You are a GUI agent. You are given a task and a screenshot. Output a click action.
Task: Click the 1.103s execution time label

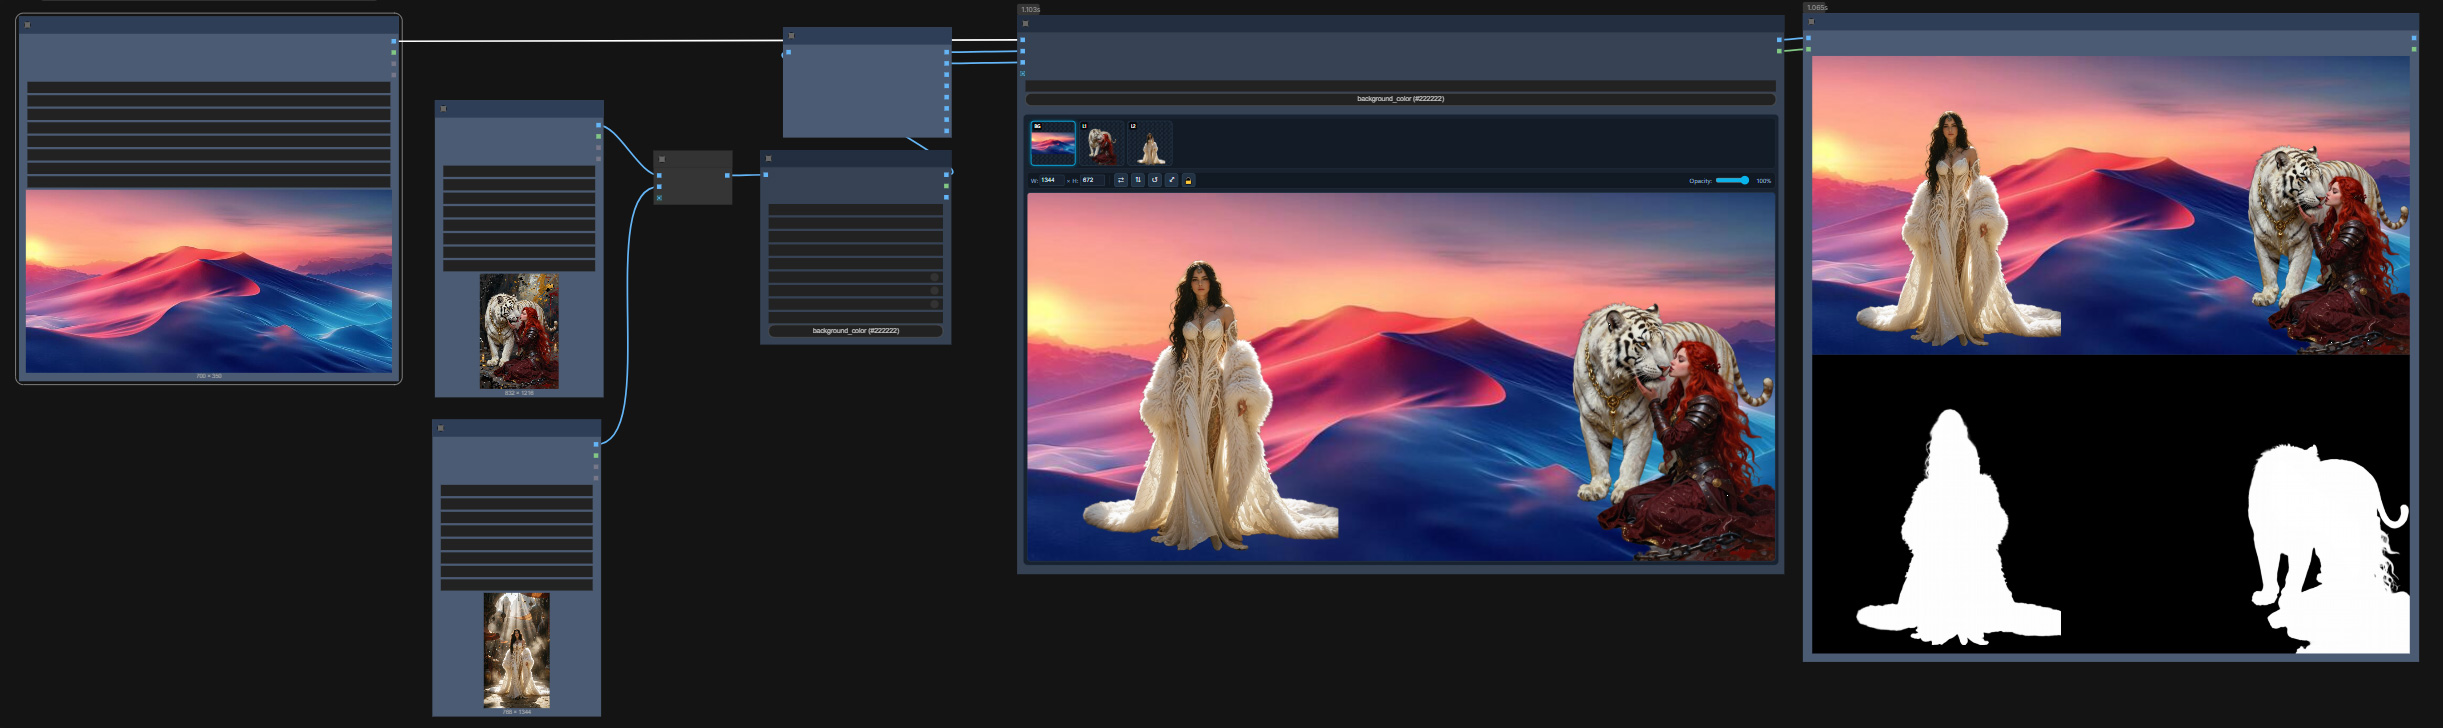click(x=1030, y=9)
